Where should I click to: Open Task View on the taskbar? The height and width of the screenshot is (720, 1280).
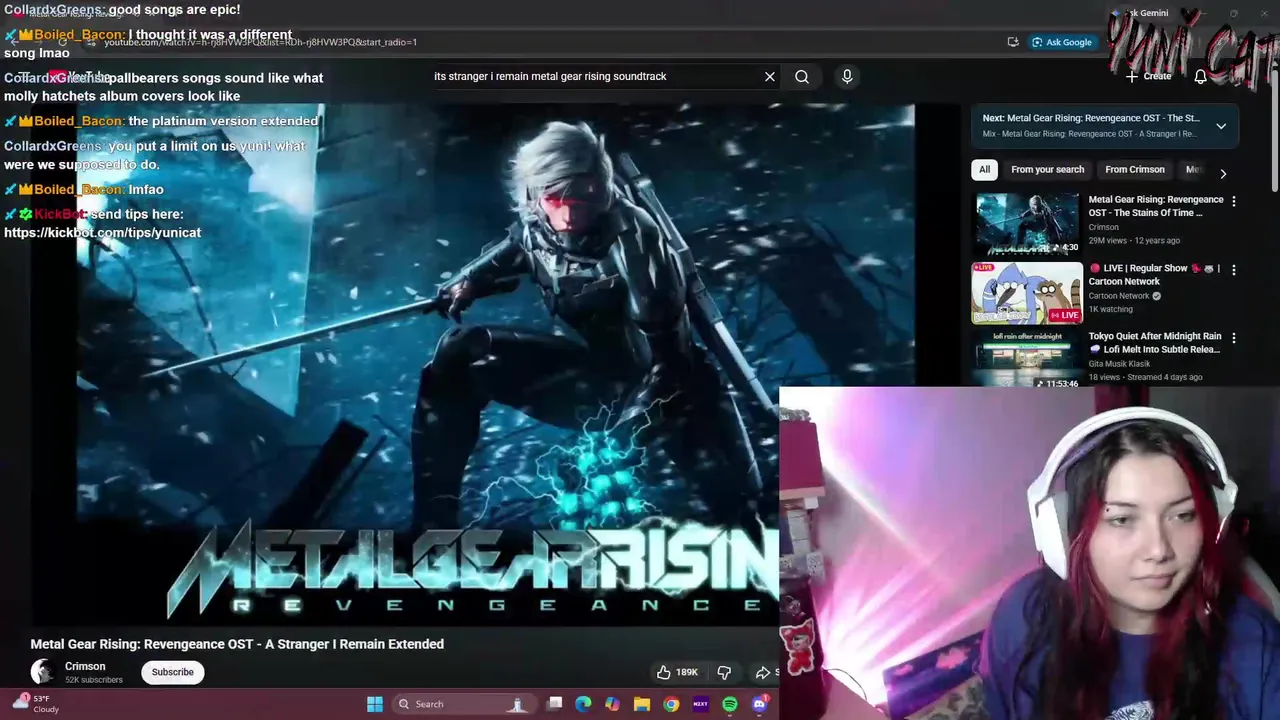pos(555,704)
